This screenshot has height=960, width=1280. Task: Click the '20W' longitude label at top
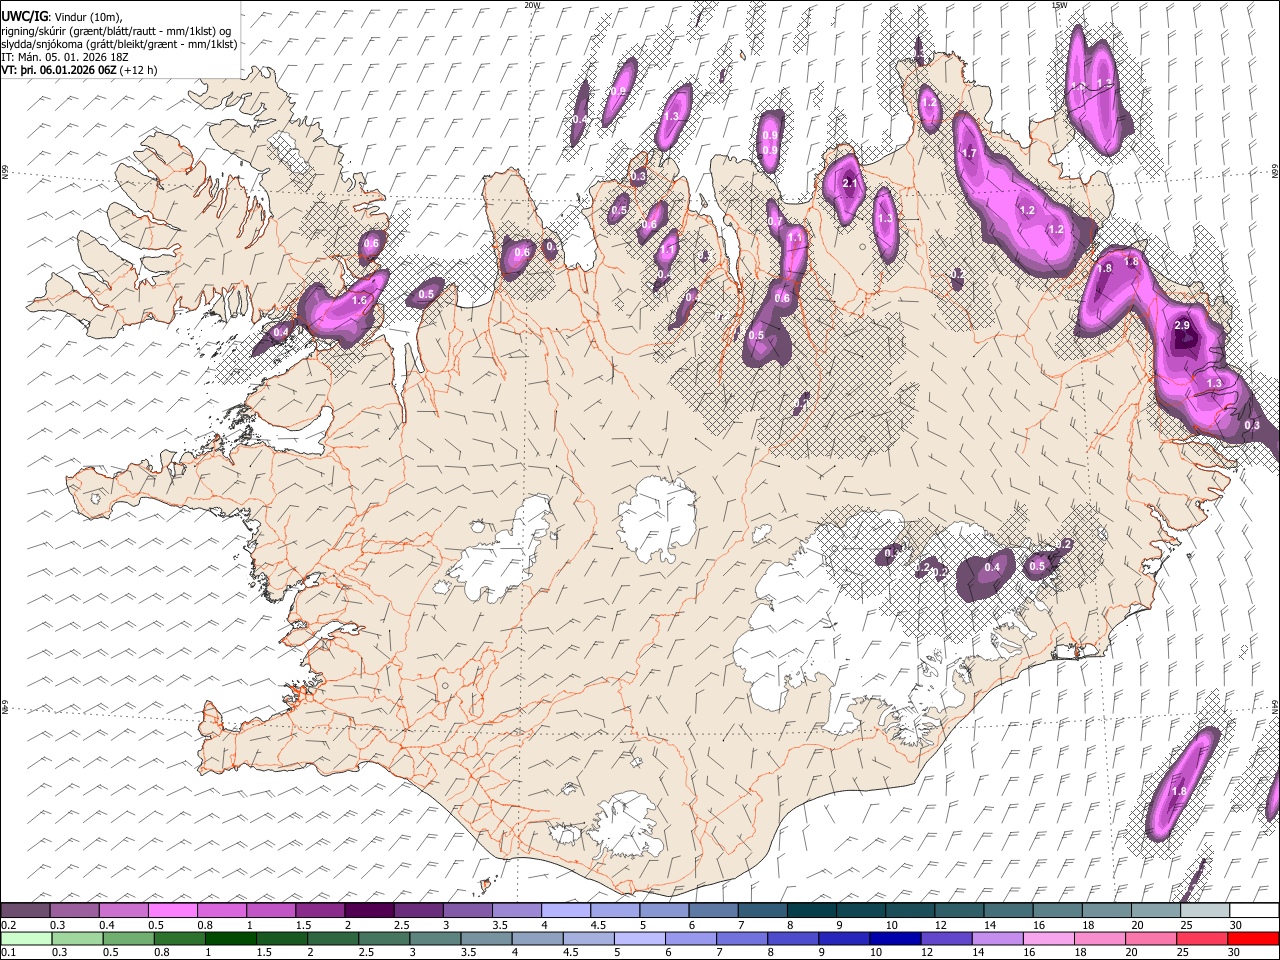(532, 5)
